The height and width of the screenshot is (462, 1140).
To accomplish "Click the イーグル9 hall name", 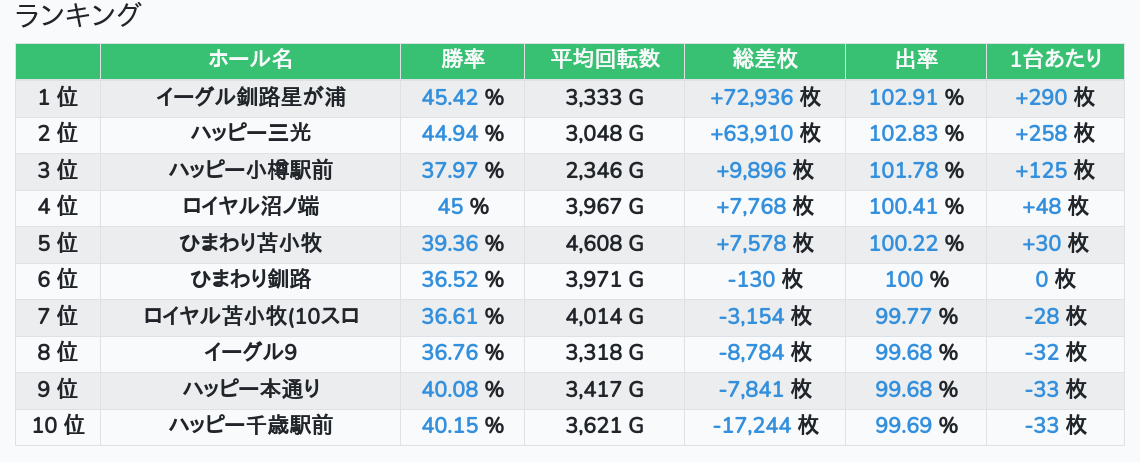I will click(250, 353).
